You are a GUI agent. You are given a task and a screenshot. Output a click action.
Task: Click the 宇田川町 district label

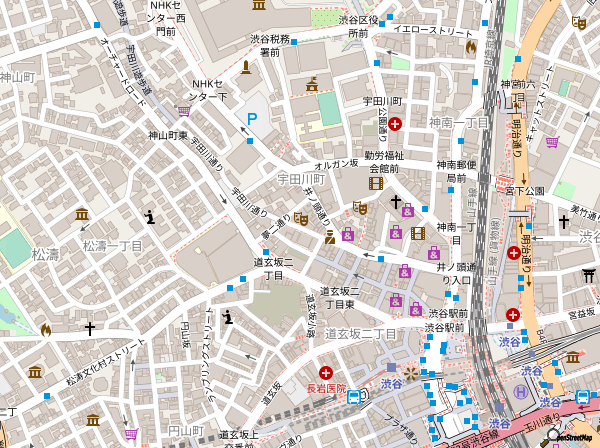(x=301, y=176)
